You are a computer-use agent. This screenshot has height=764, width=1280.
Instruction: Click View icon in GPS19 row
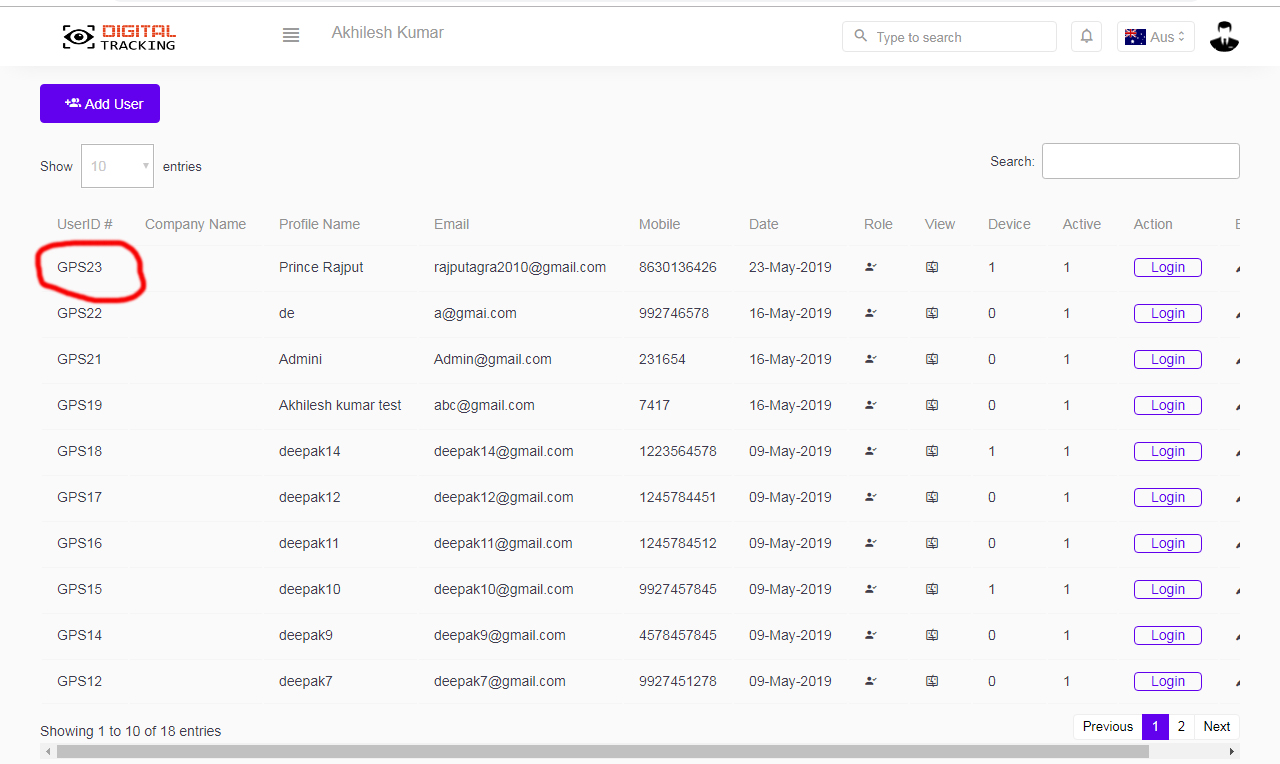932,405
